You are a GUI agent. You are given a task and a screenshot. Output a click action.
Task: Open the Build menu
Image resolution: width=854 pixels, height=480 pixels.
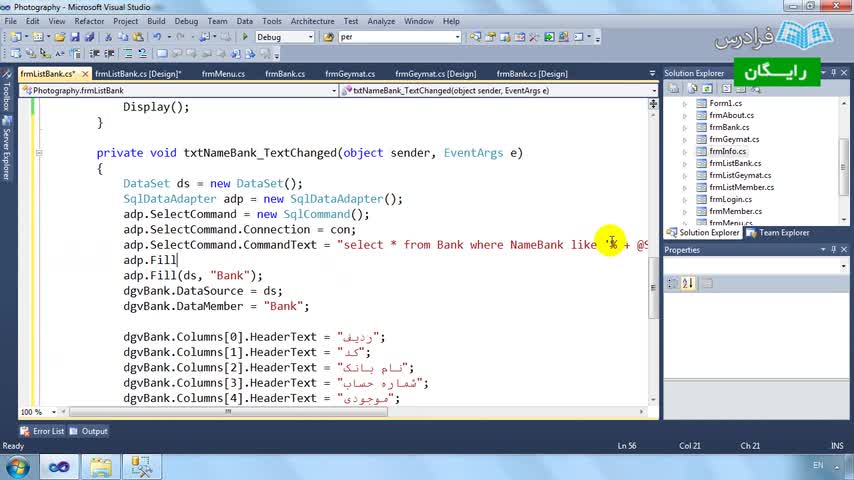click(x=156, y=21)
